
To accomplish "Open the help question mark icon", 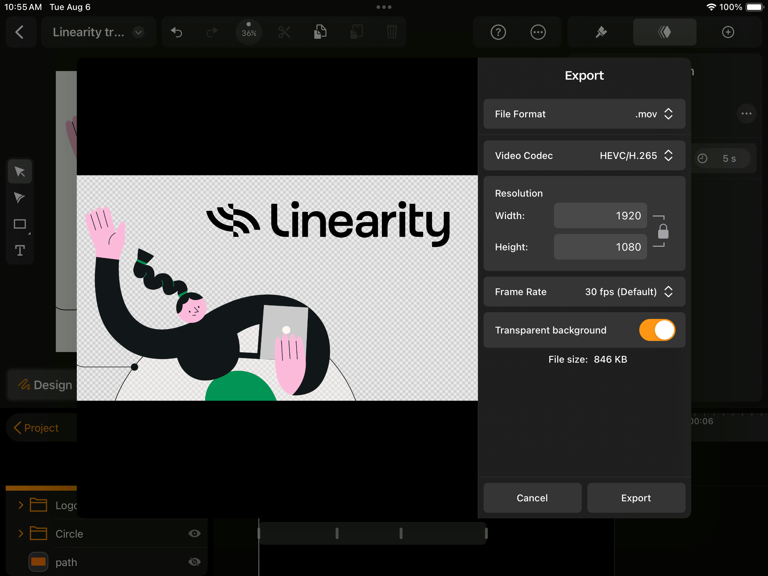I will tap(498, 32).
